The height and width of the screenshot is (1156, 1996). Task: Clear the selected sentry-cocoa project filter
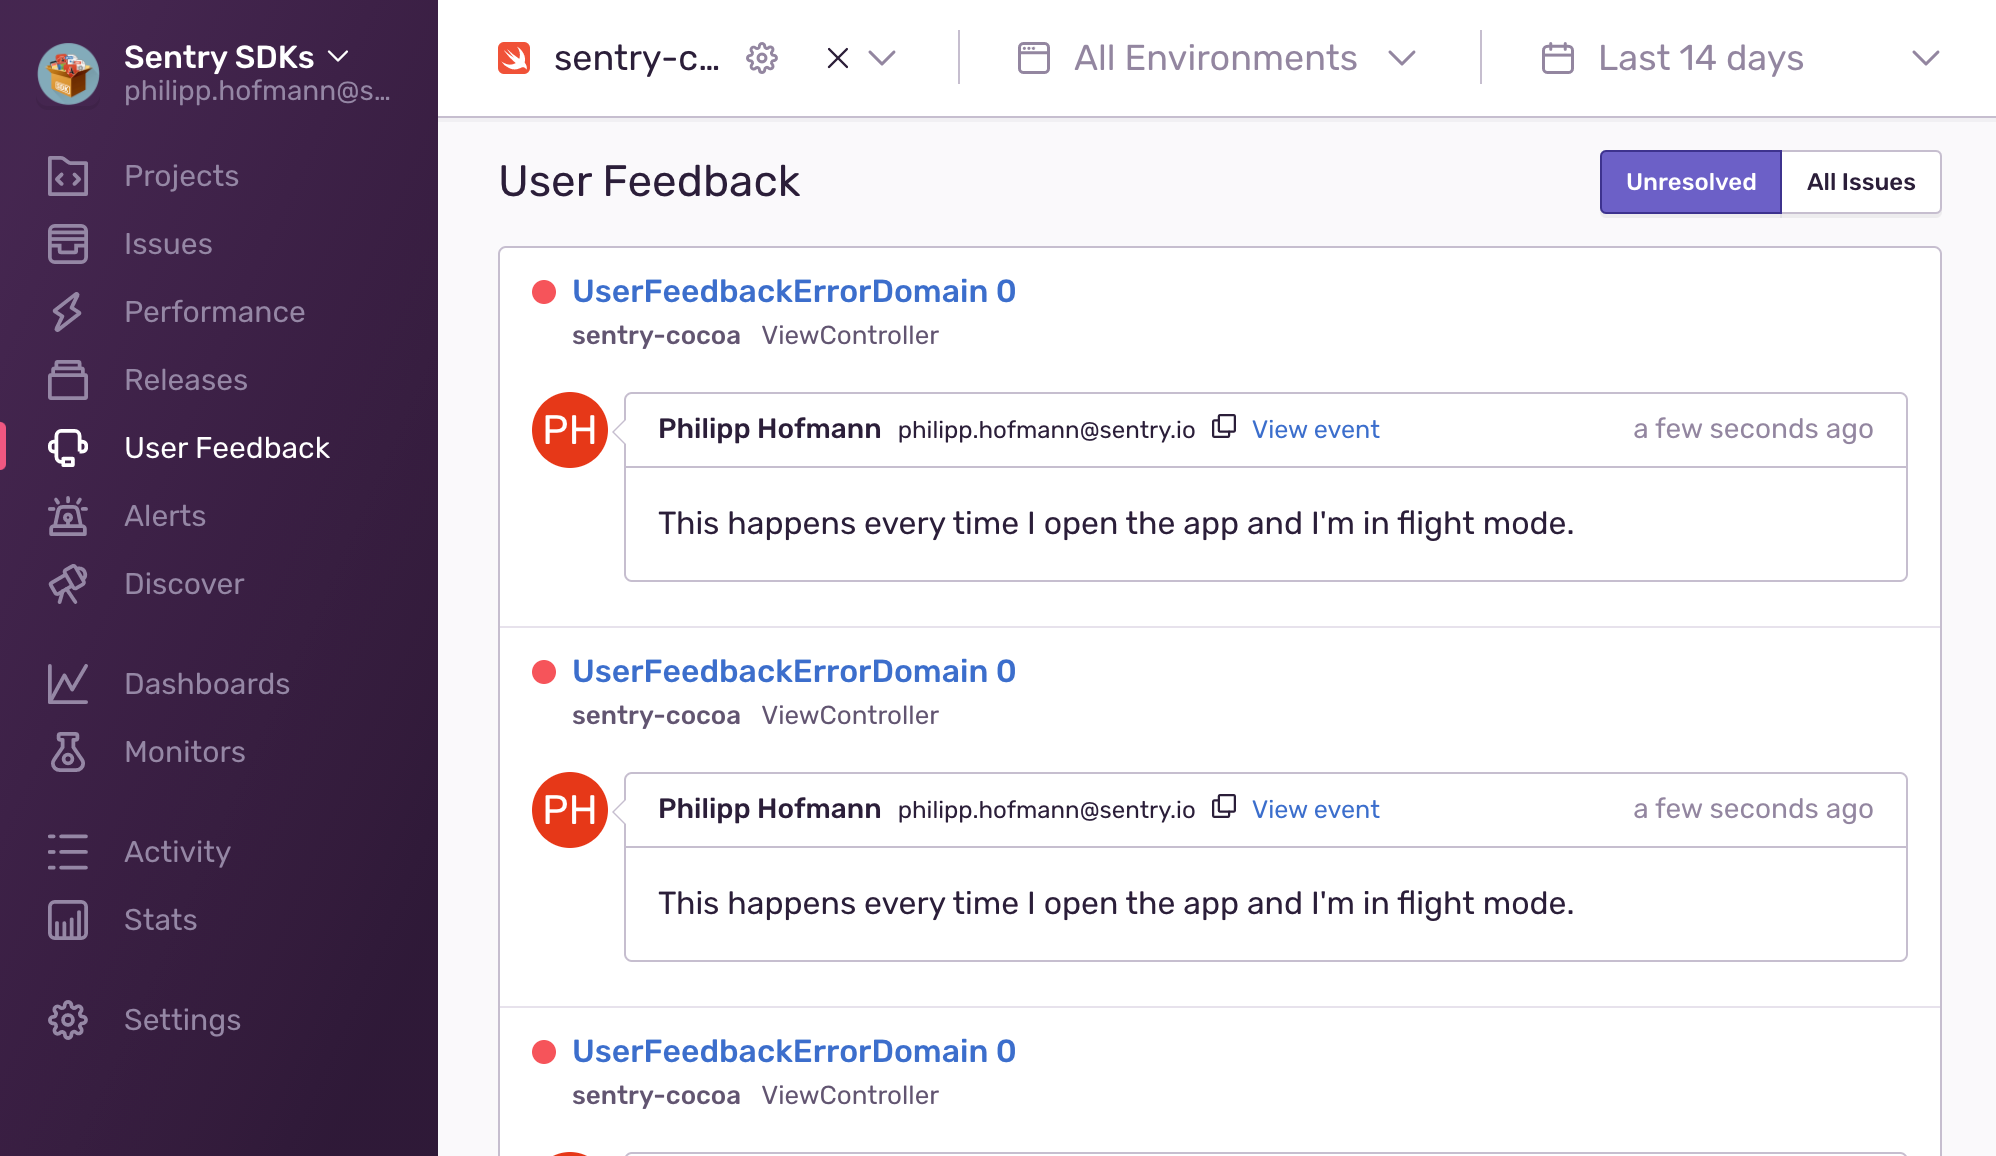tap(838, 58)
